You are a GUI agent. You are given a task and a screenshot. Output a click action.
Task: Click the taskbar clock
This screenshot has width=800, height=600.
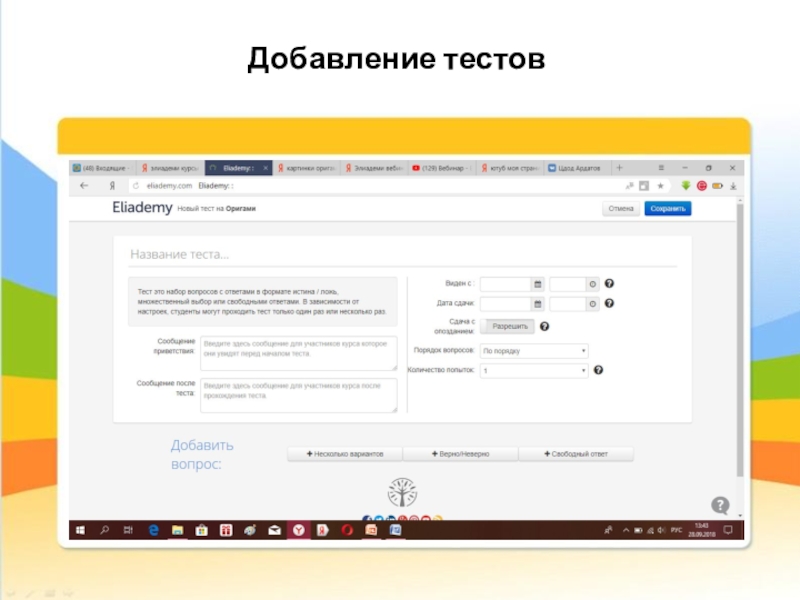(702, 530)
